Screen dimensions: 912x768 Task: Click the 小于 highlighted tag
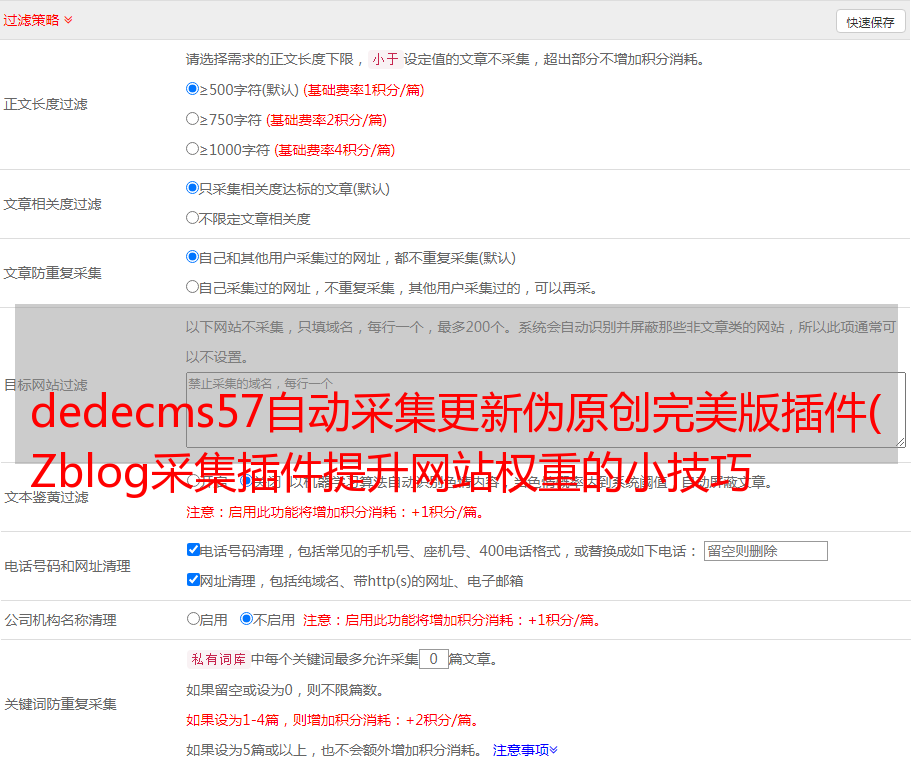(x=385, y=59)
